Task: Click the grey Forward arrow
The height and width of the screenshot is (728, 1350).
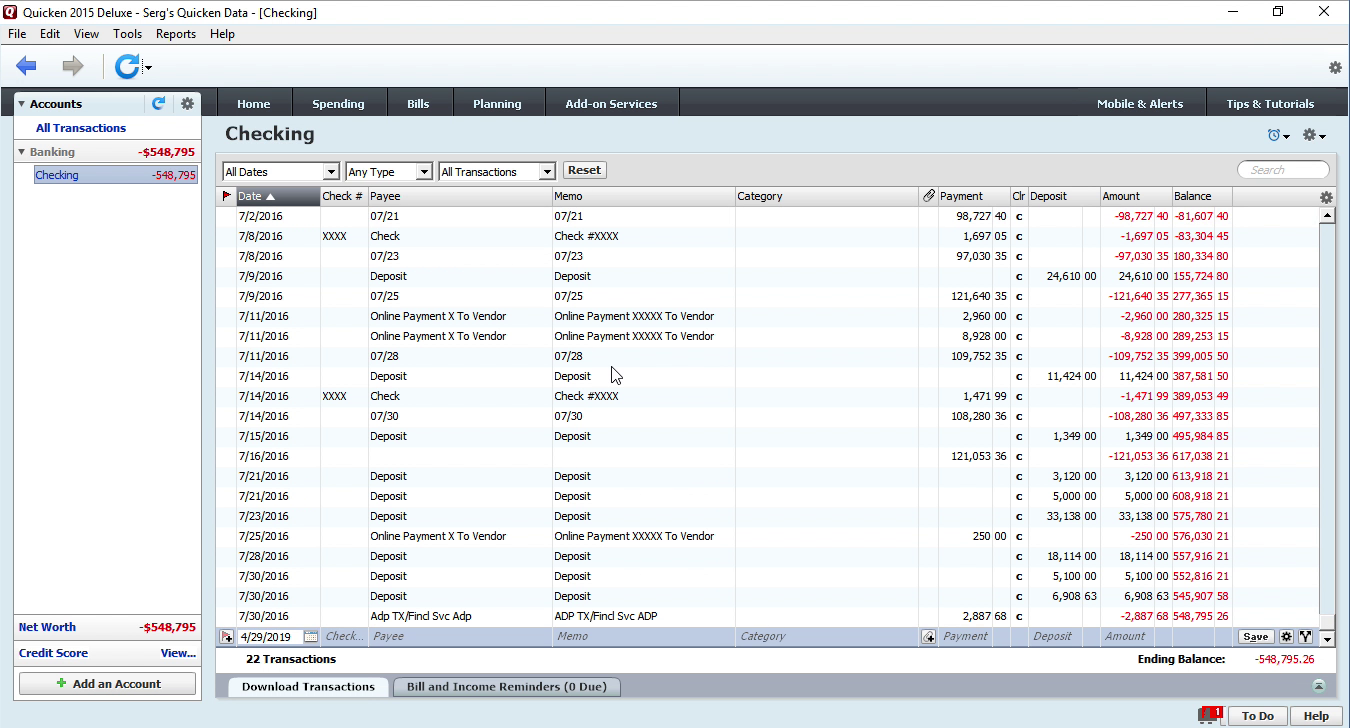Action: coord(73,66)
